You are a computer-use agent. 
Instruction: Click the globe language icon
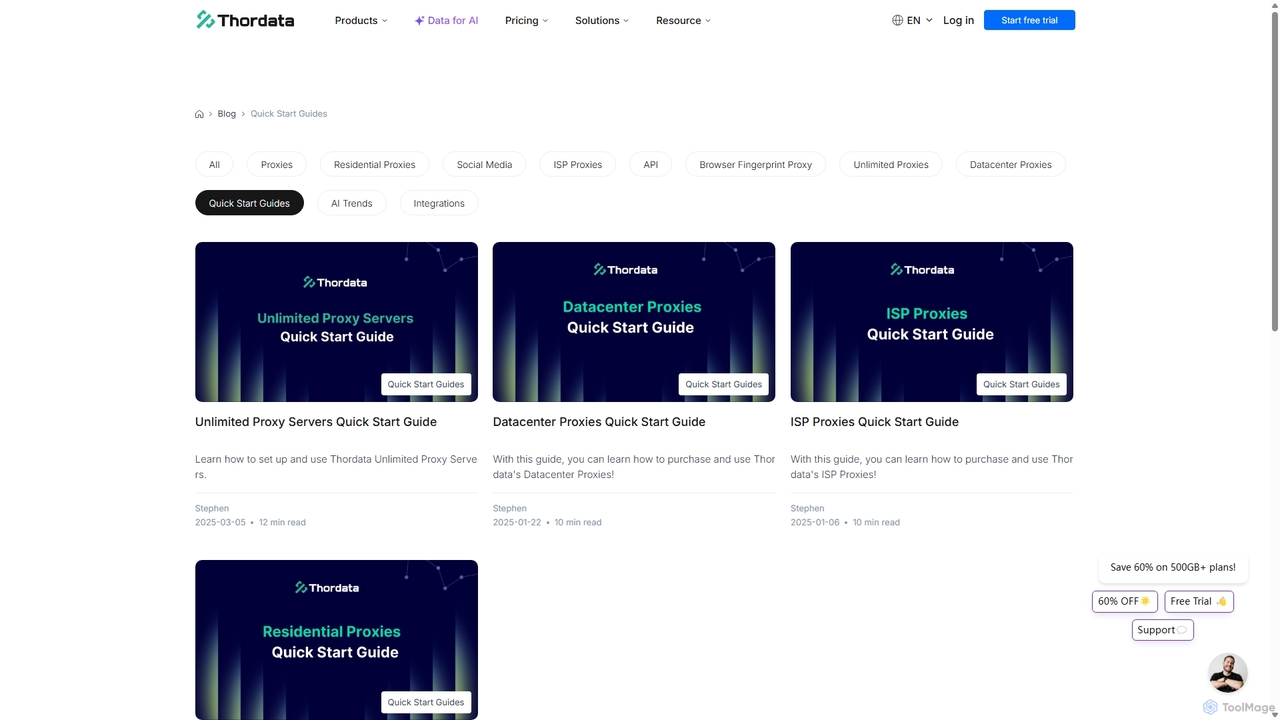897,20
